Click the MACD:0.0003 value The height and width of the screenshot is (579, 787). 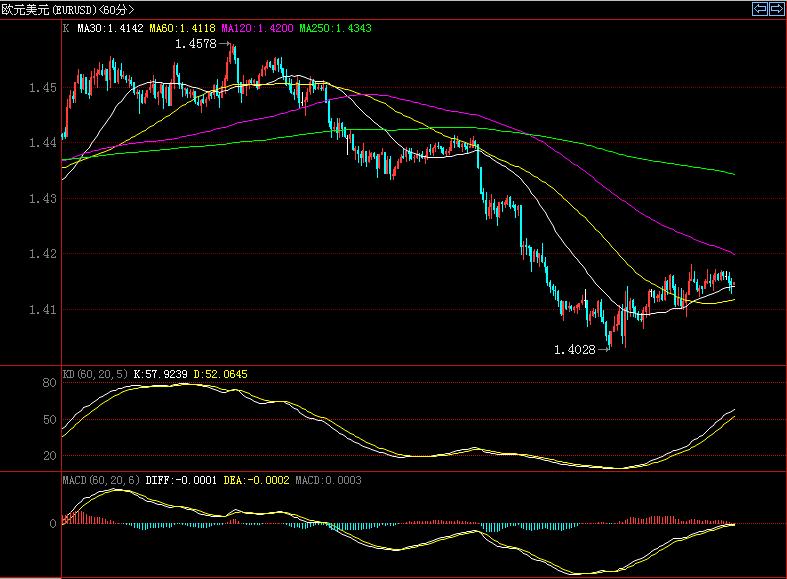(328, 480)
